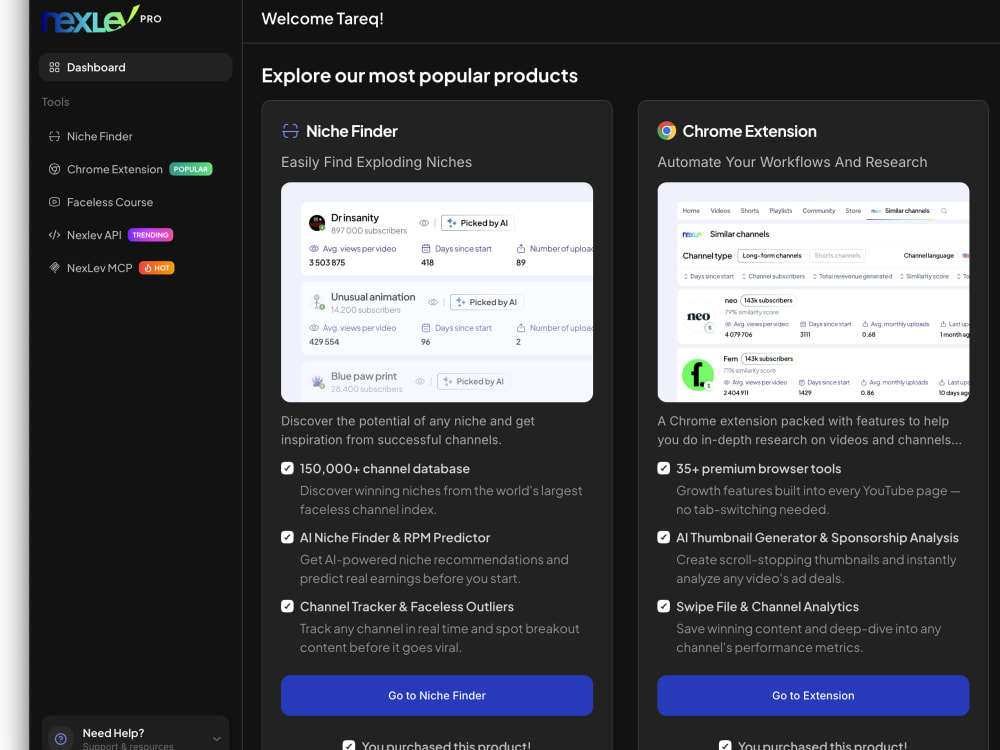Toggle AI Thumbnail Generator & Sponsorship Analysis checkbox
The height and width of the screenshot is (750, 1000).
point(664,538)
